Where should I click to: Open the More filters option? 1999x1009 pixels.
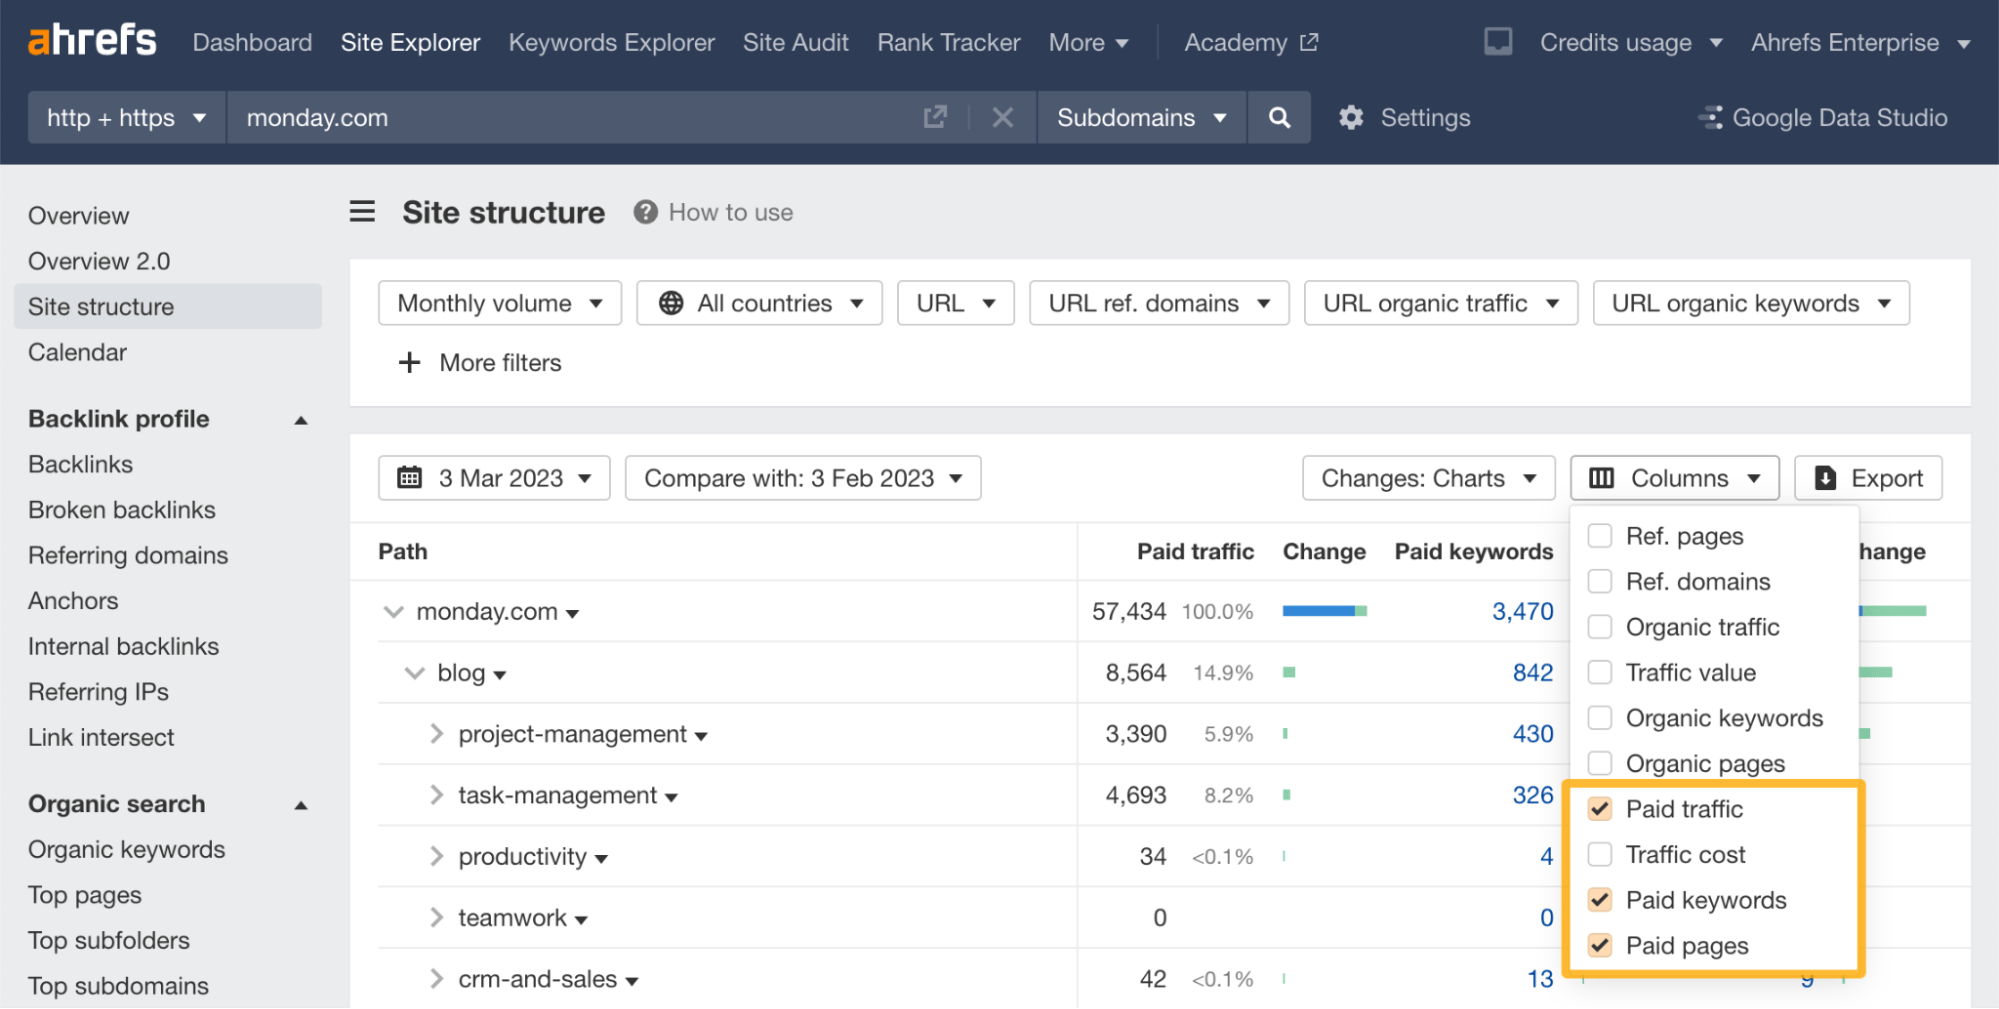(x=479, y=362)
